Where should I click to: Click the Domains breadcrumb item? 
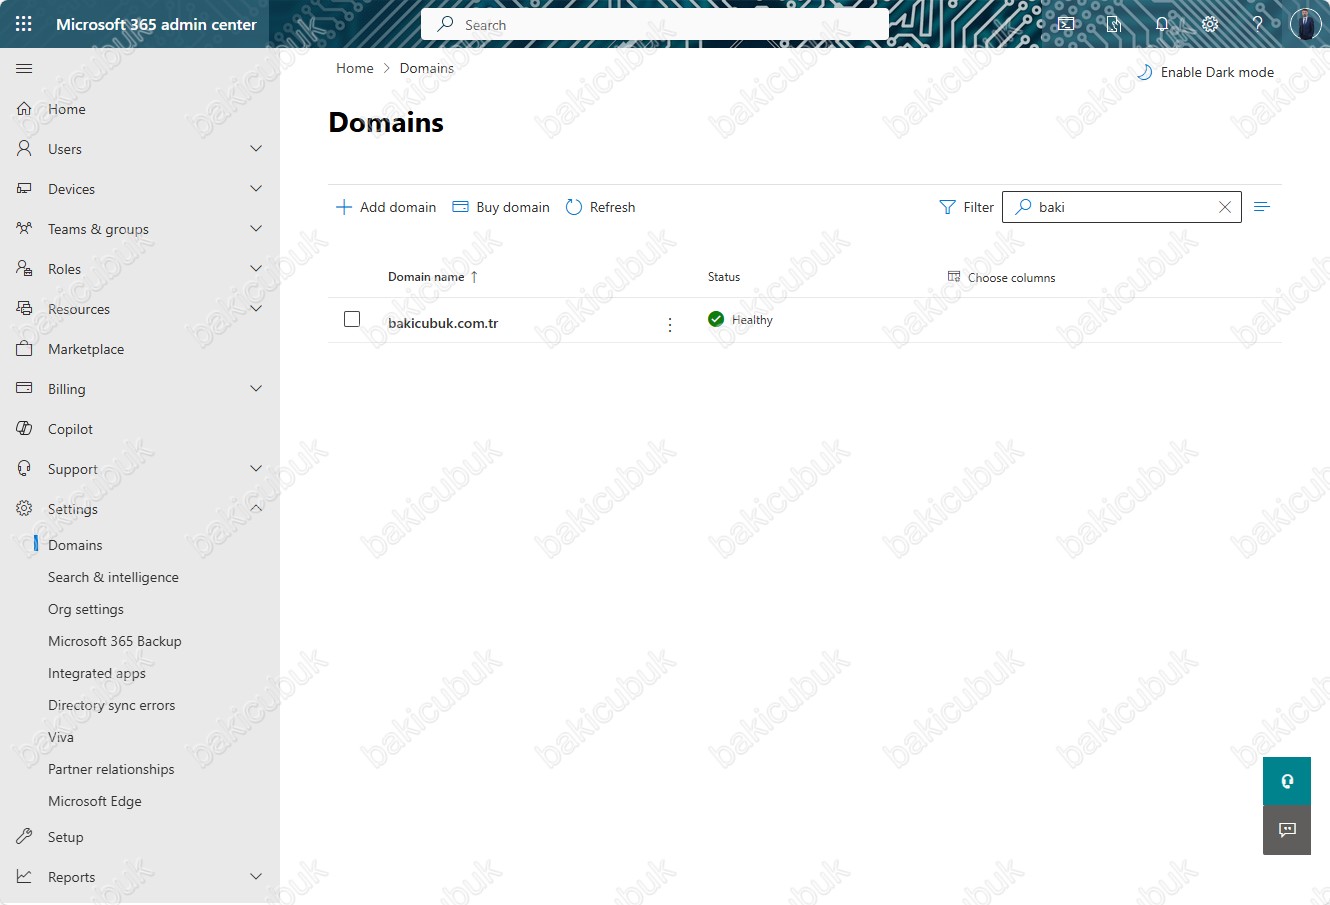pos(427,68)
